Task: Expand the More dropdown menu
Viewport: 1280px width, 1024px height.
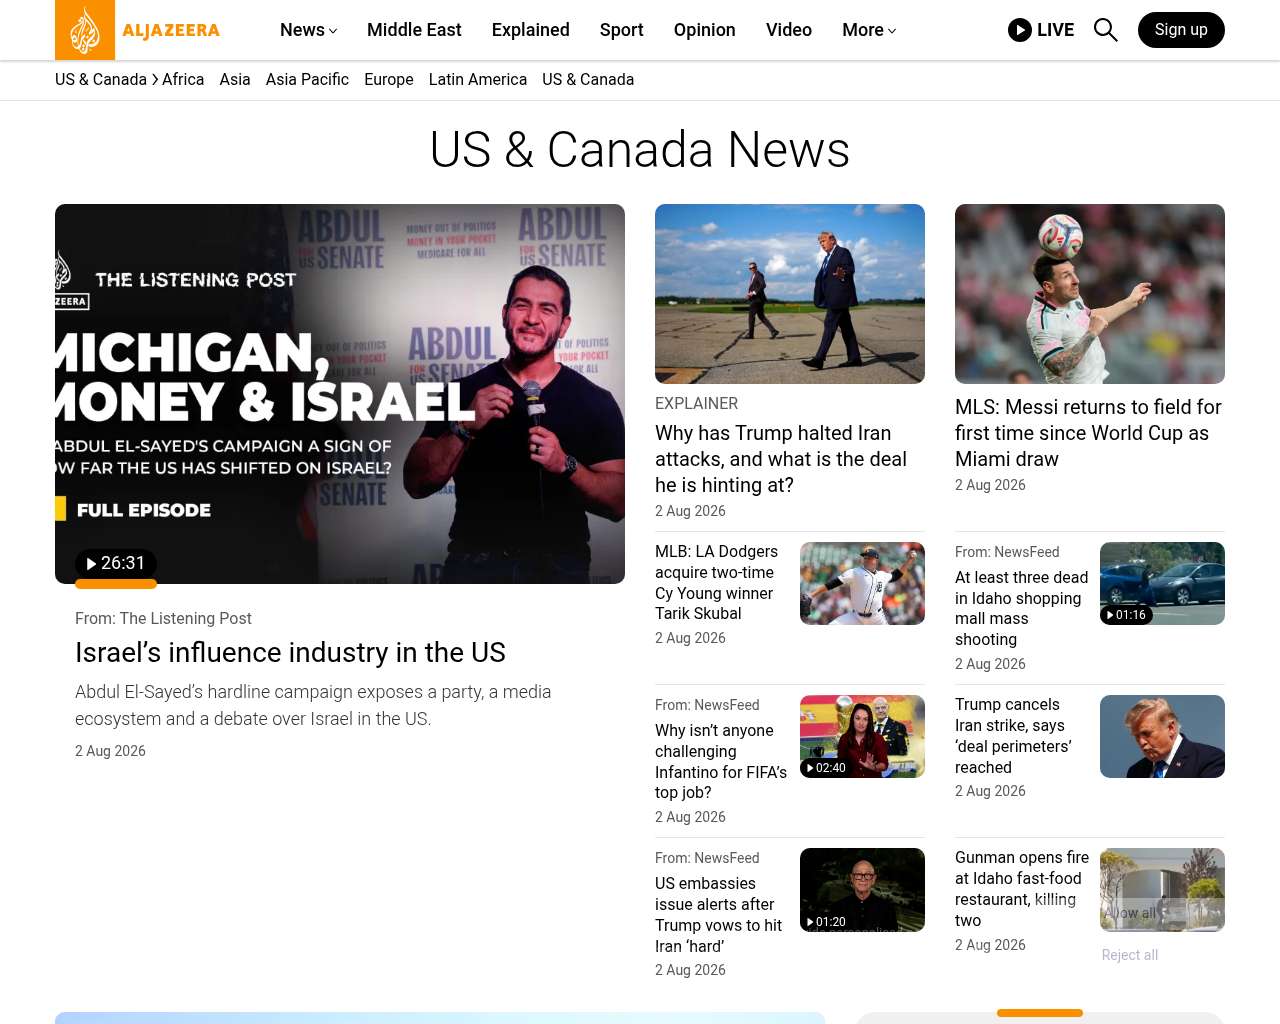Action: [x=869, y=30]
